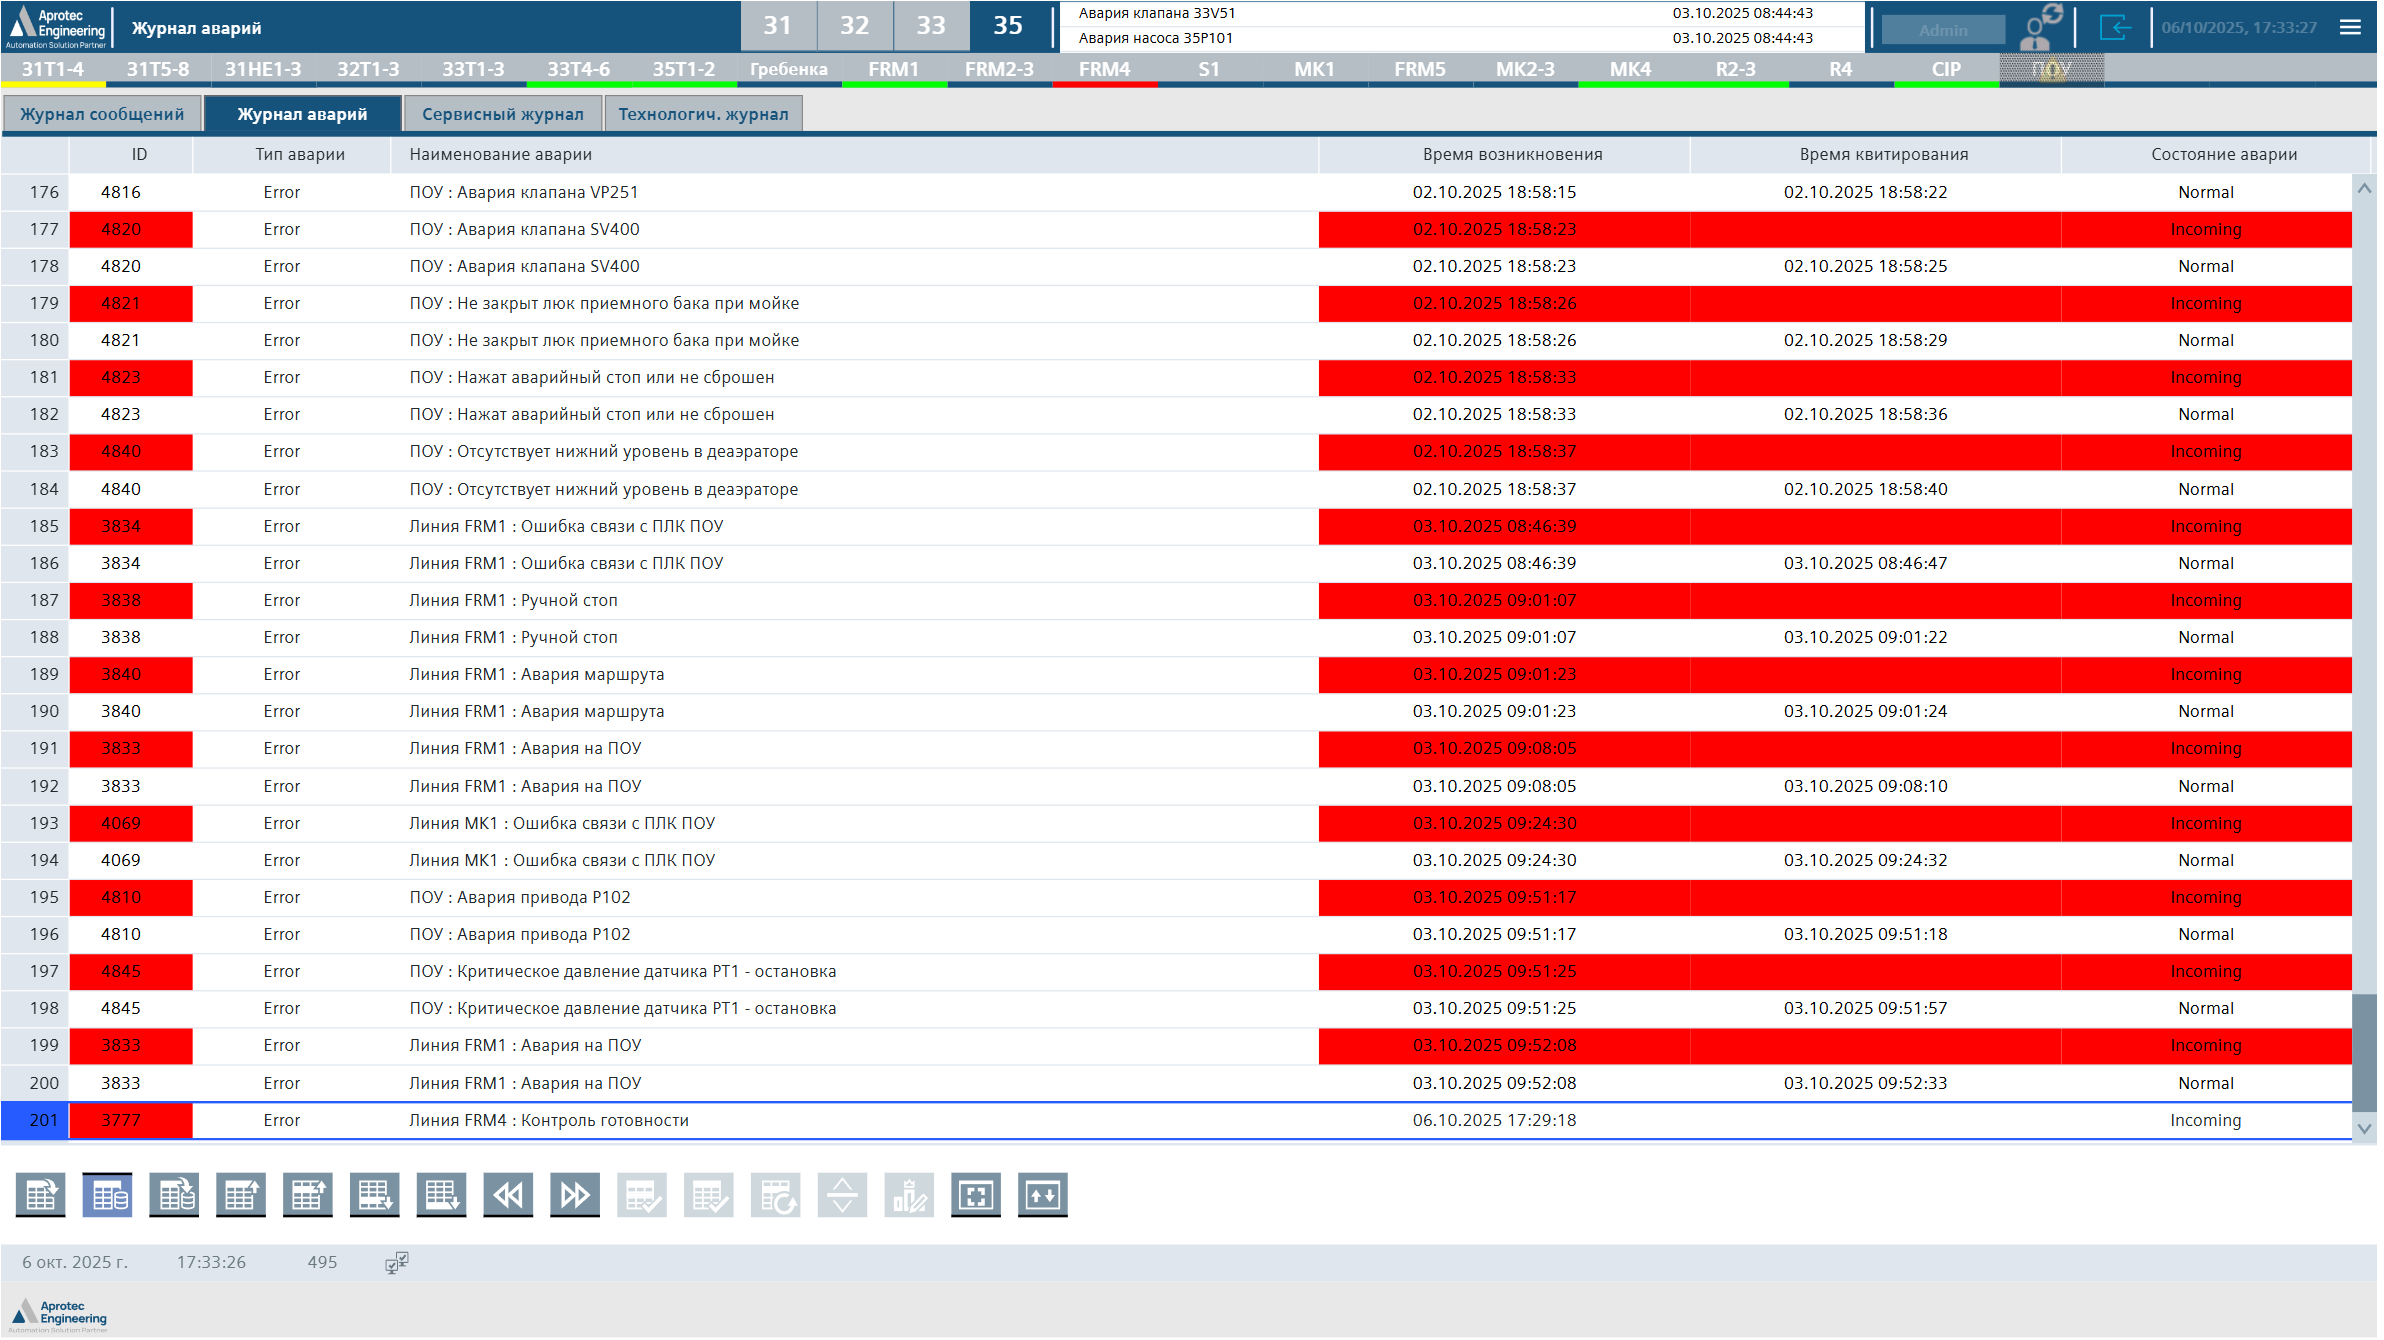Open the CIP navigation section
This screenshot has width=2384, height=1340.
pyautogui.click(x=1946, y=69)
